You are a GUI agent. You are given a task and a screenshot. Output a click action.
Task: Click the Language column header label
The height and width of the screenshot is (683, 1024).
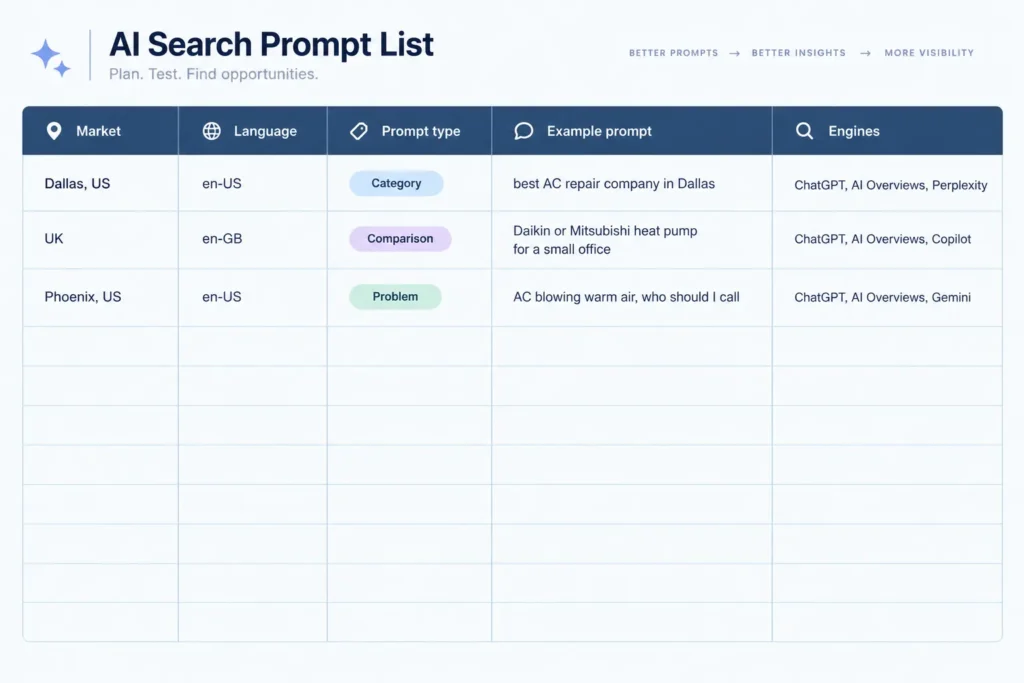(x=265, y=131)
